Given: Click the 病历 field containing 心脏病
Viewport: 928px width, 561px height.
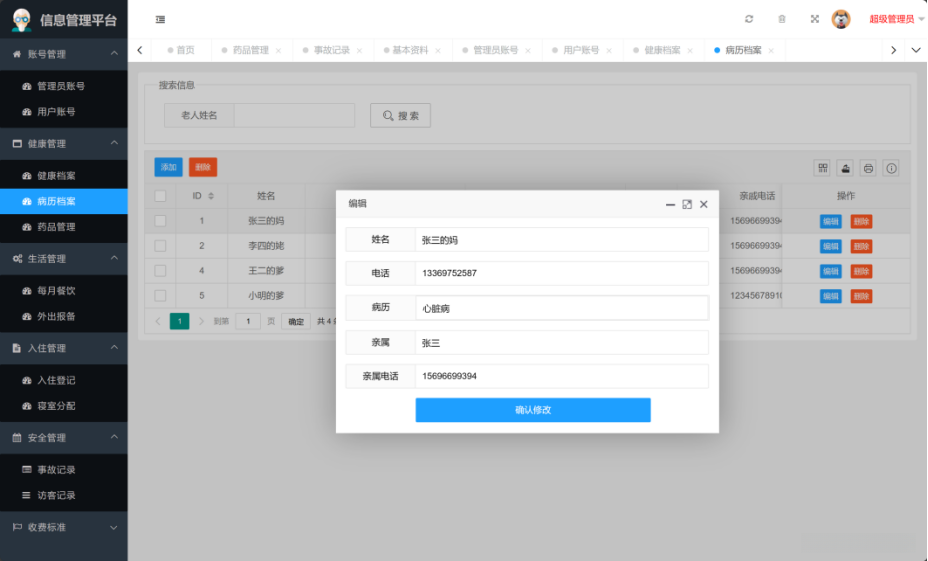Looking at the screenshot, I should point(562,308).
